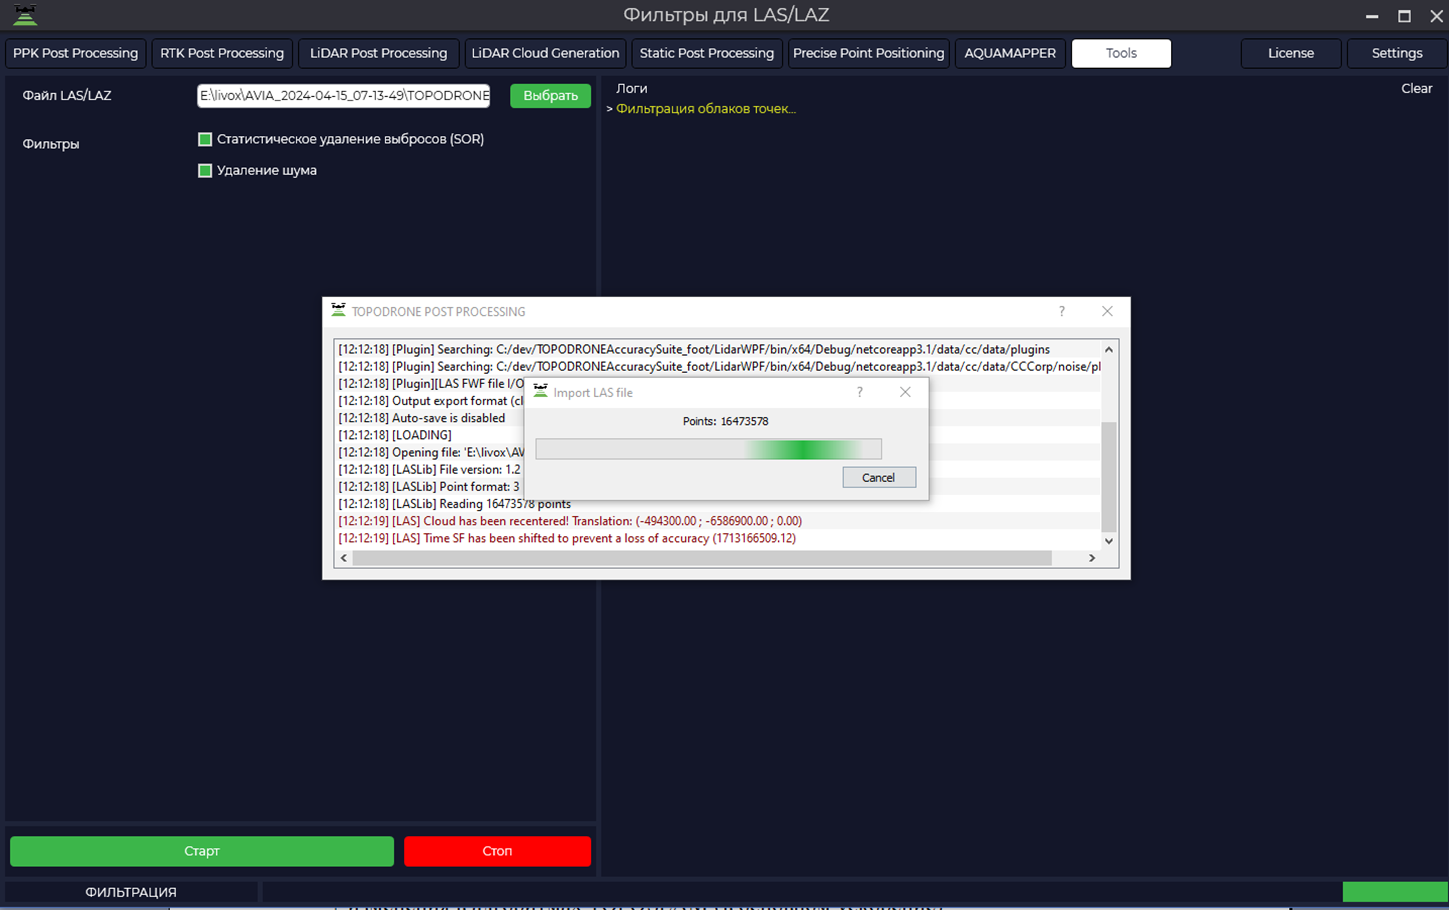The width and height of the screenshot is (1450, 911).
Task: Open the LiDAR Post Processing tab
Action: pos(378,53)
